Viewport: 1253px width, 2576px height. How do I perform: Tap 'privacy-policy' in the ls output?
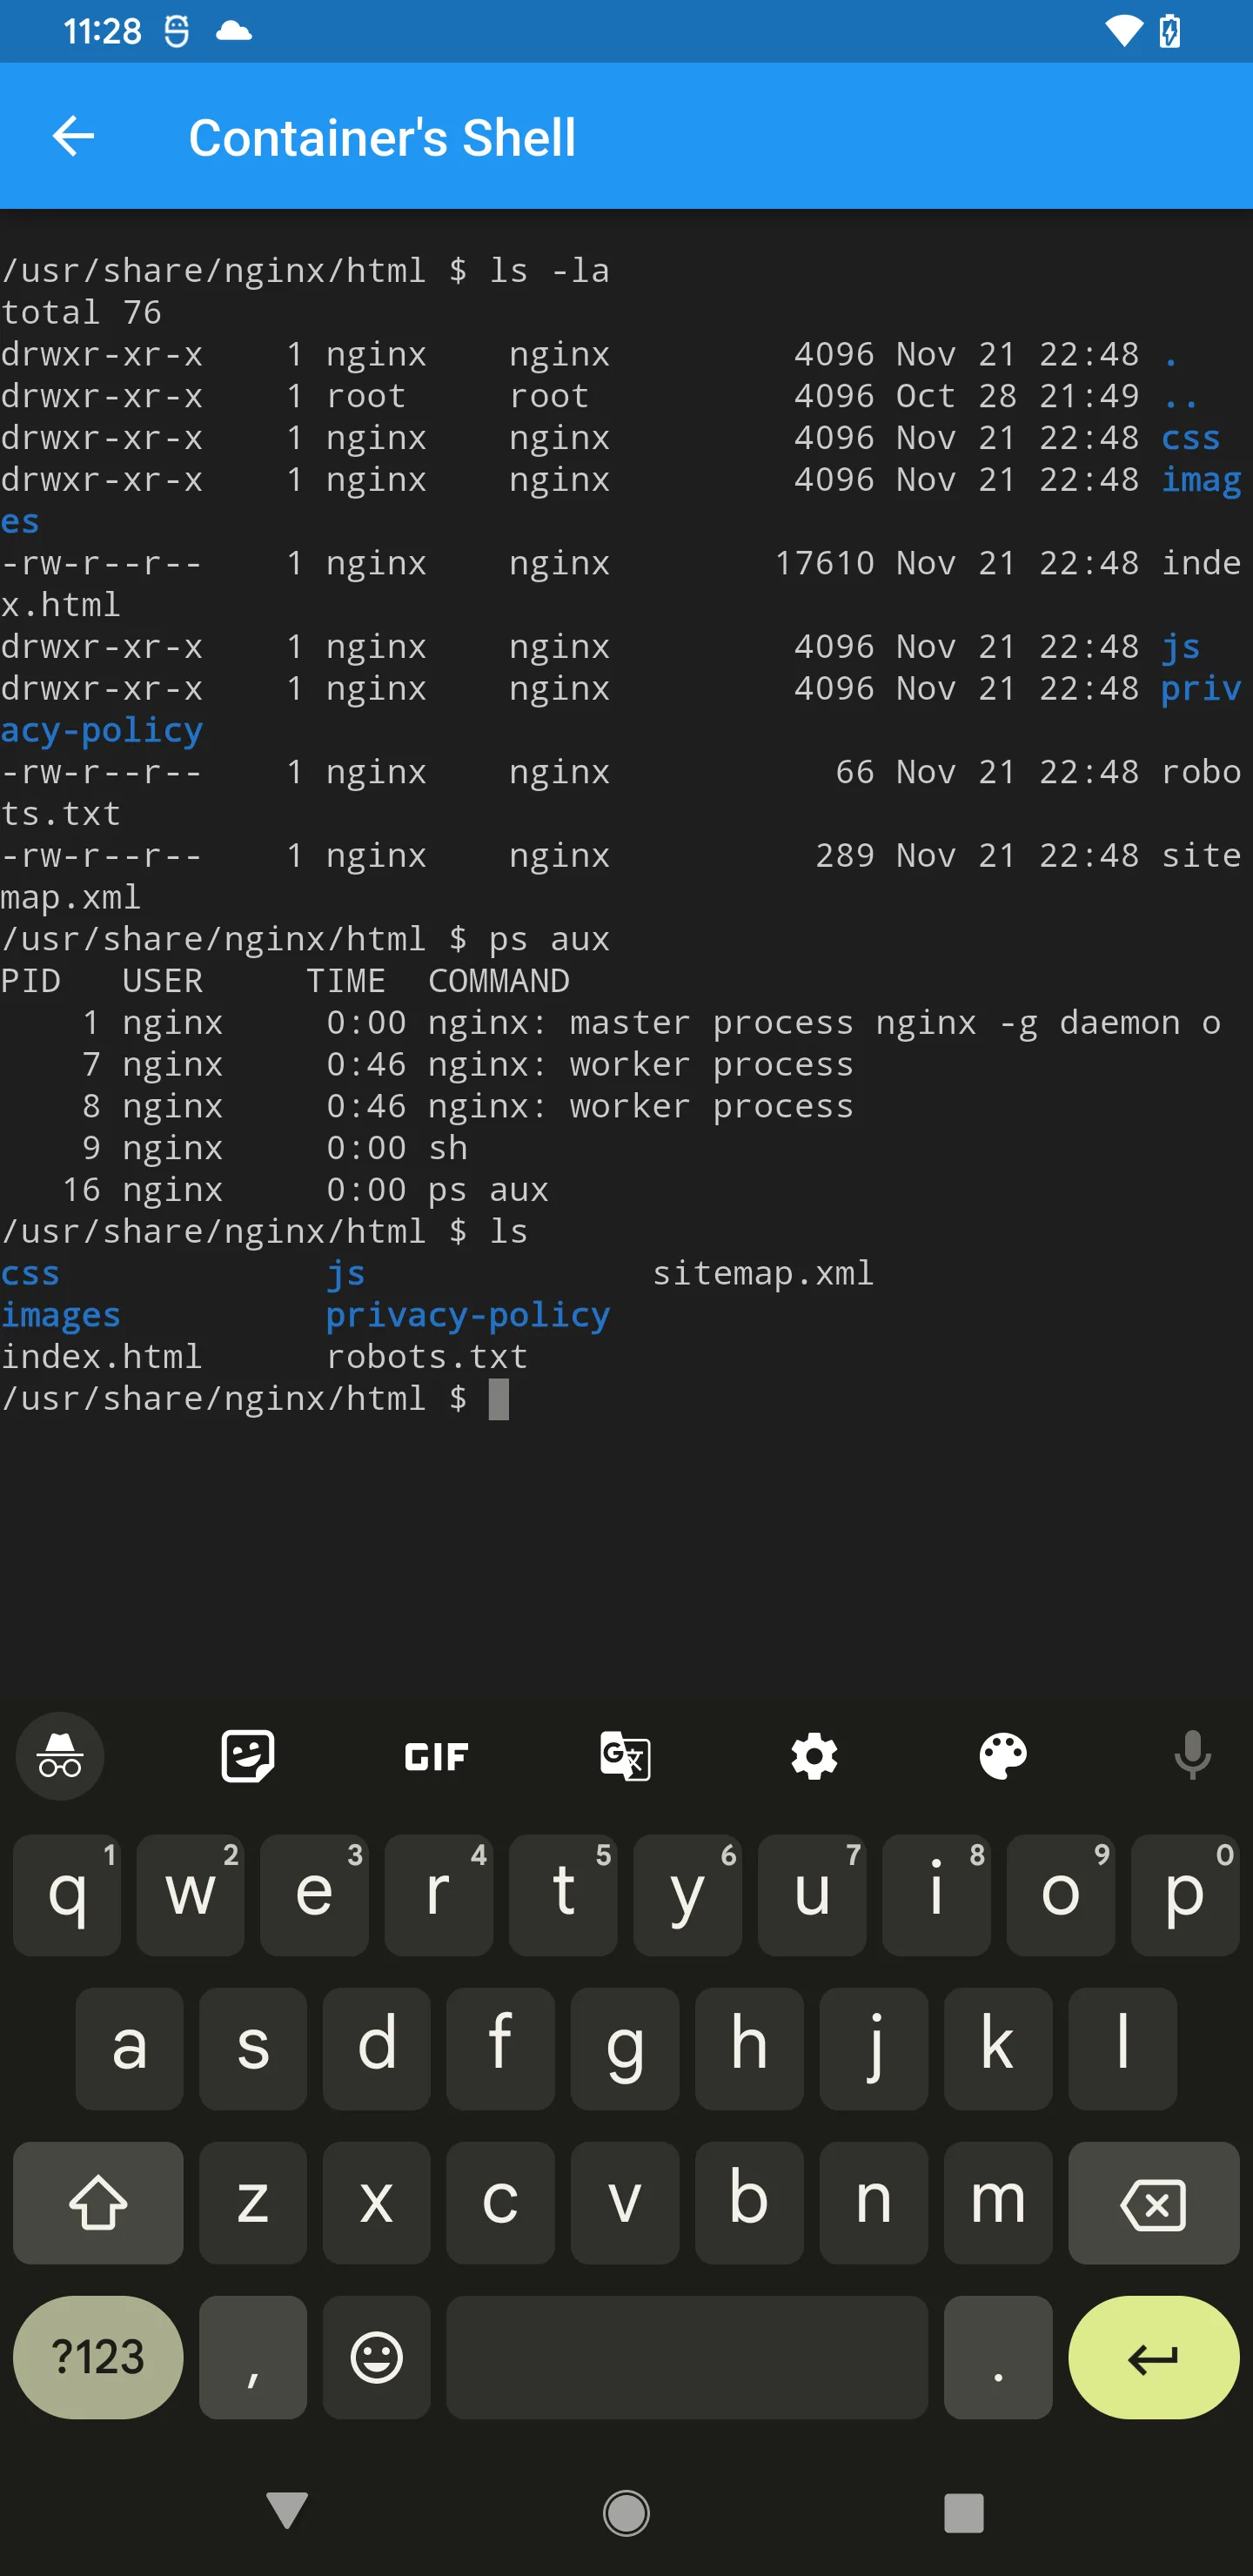(468, 1315)
